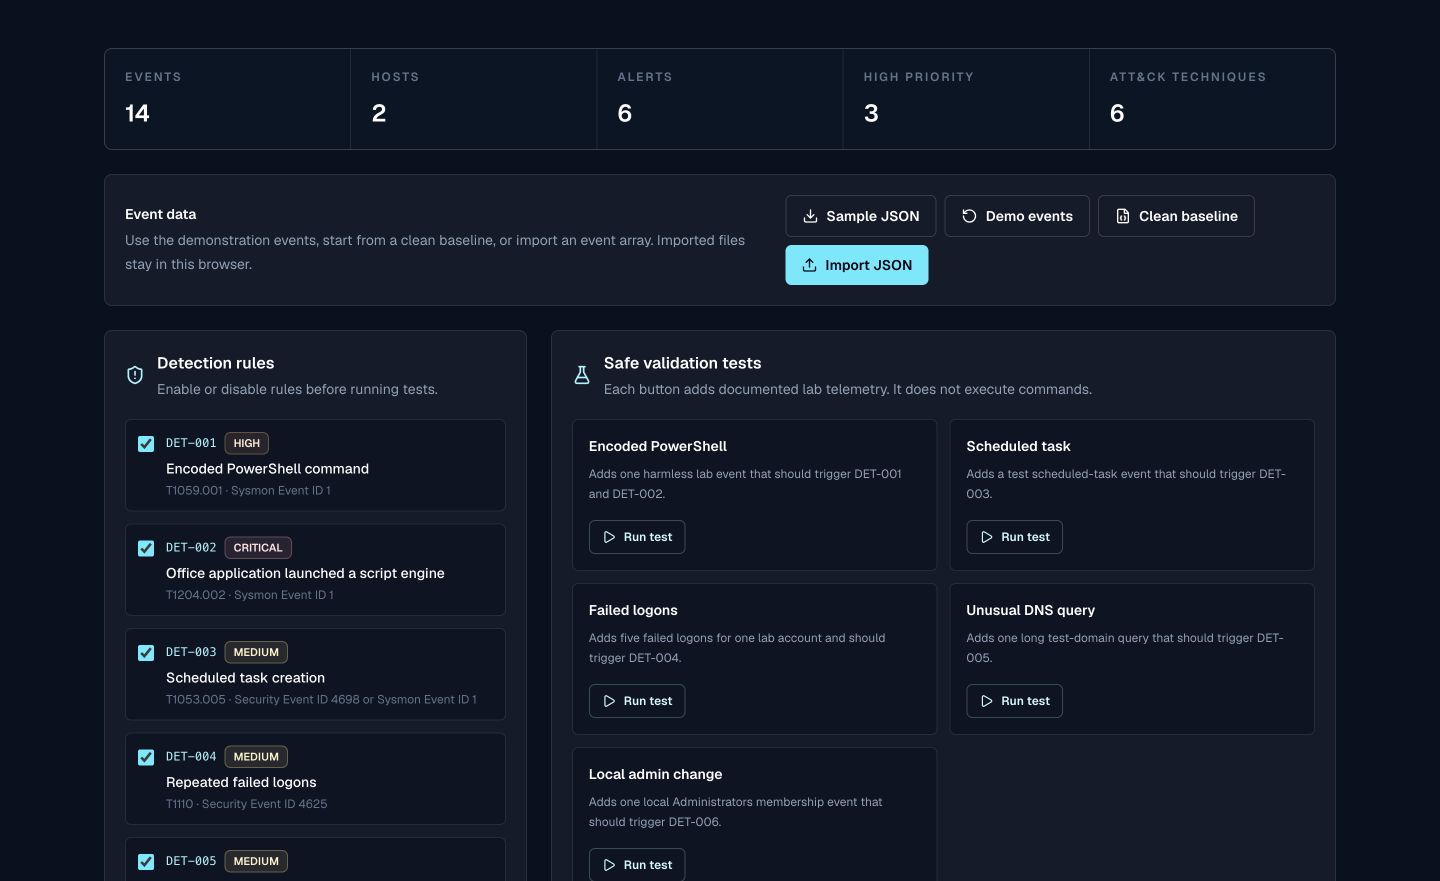This screenshot has width=1440, height=881.
Task: Click the "Scheduled task creation" rule title
Action: click(x=245, y=678)
